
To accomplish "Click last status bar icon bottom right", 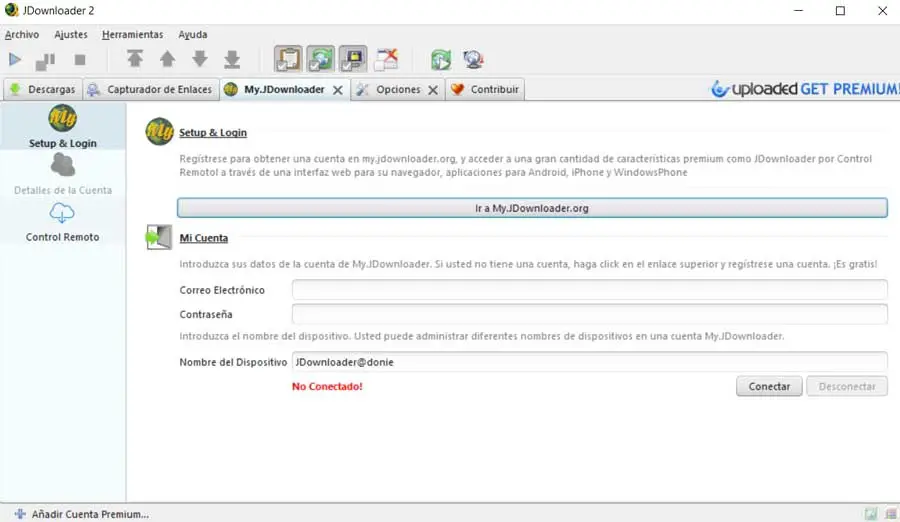I will 891,514.
